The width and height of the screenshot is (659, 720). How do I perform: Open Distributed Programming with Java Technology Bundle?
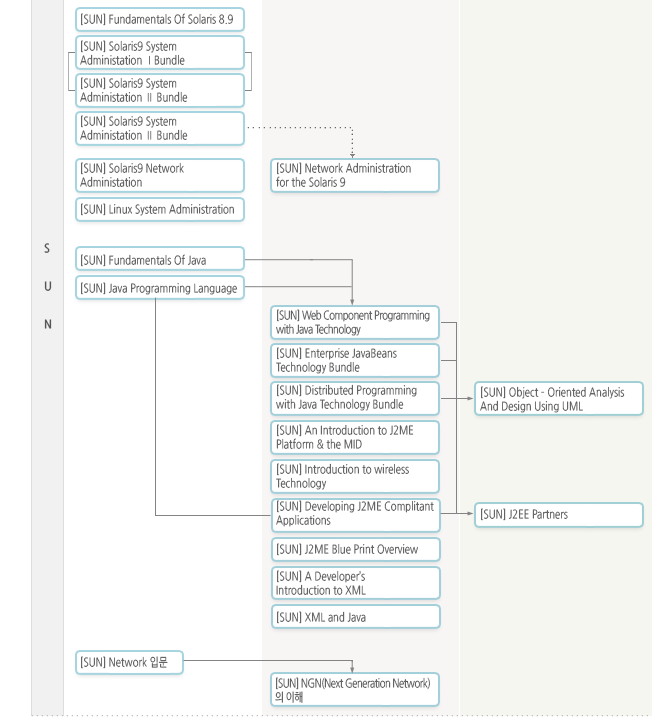(x=355, y=398)
